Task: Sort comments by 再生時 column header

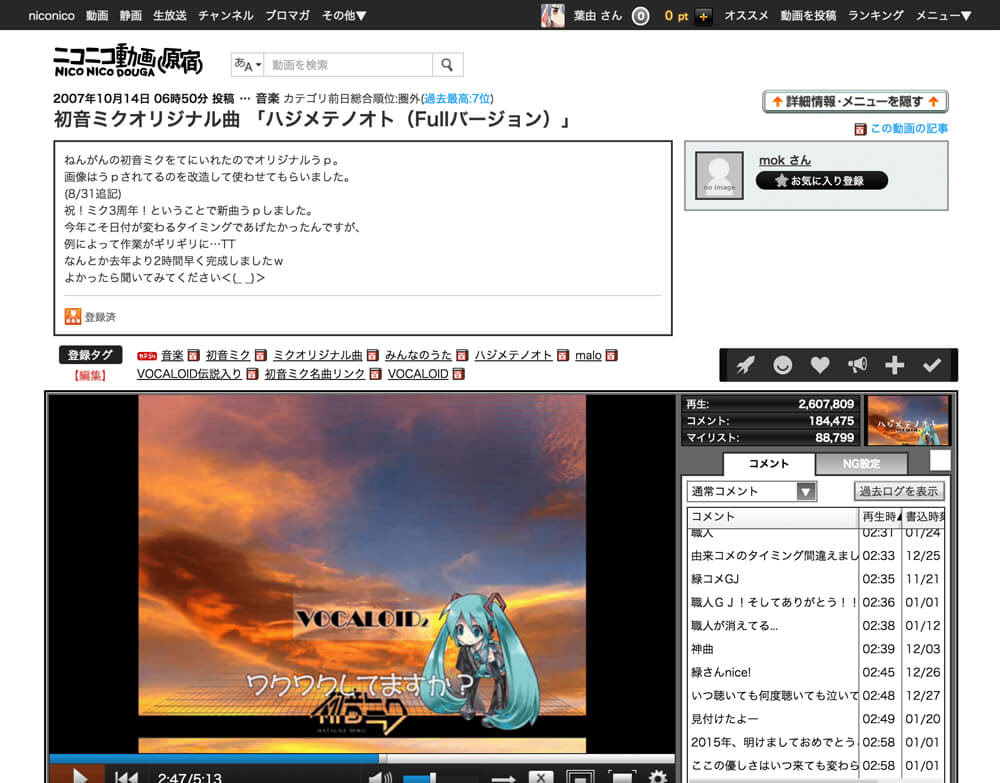Action: point(880,516)
